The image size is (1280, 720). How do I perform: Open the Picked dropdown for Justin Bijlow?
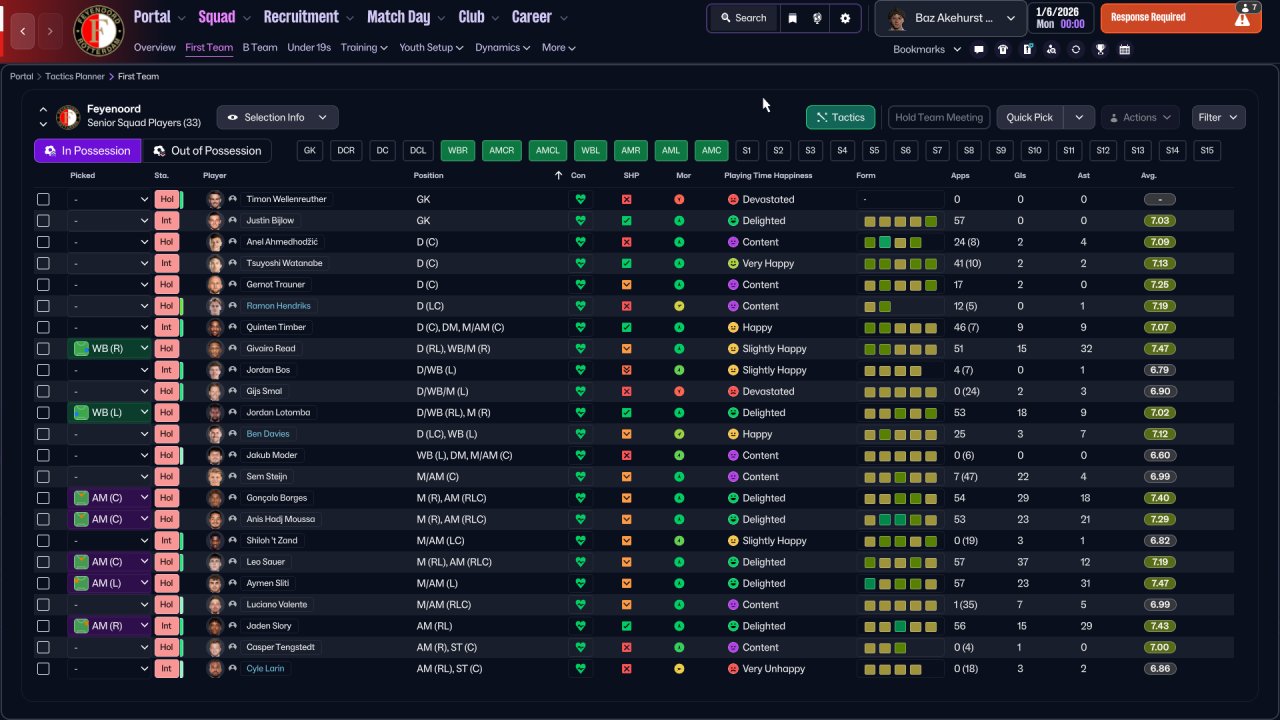109,220
